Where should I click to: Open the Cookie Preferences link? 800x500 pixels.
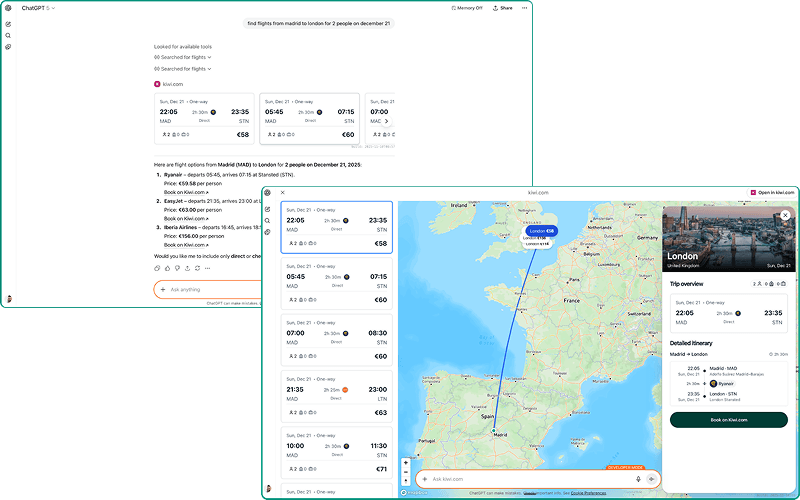coord(588,493)
